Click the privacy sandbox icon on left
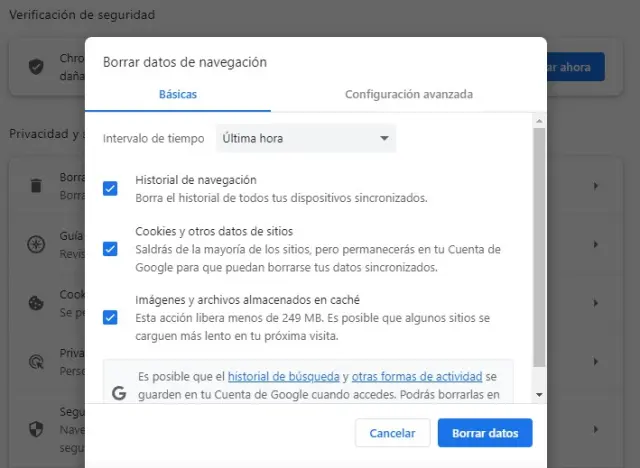Viewport: 640px width, 468px height. coord(36,361)
